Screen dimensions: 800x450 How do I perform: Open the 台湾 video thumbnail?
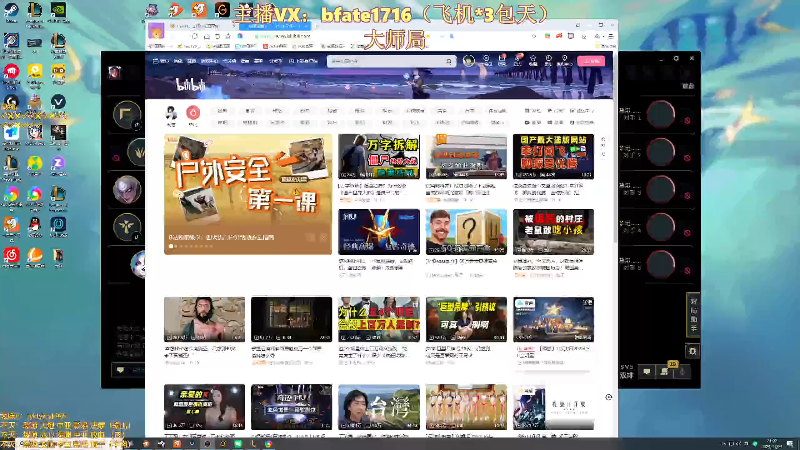[379, 407]
